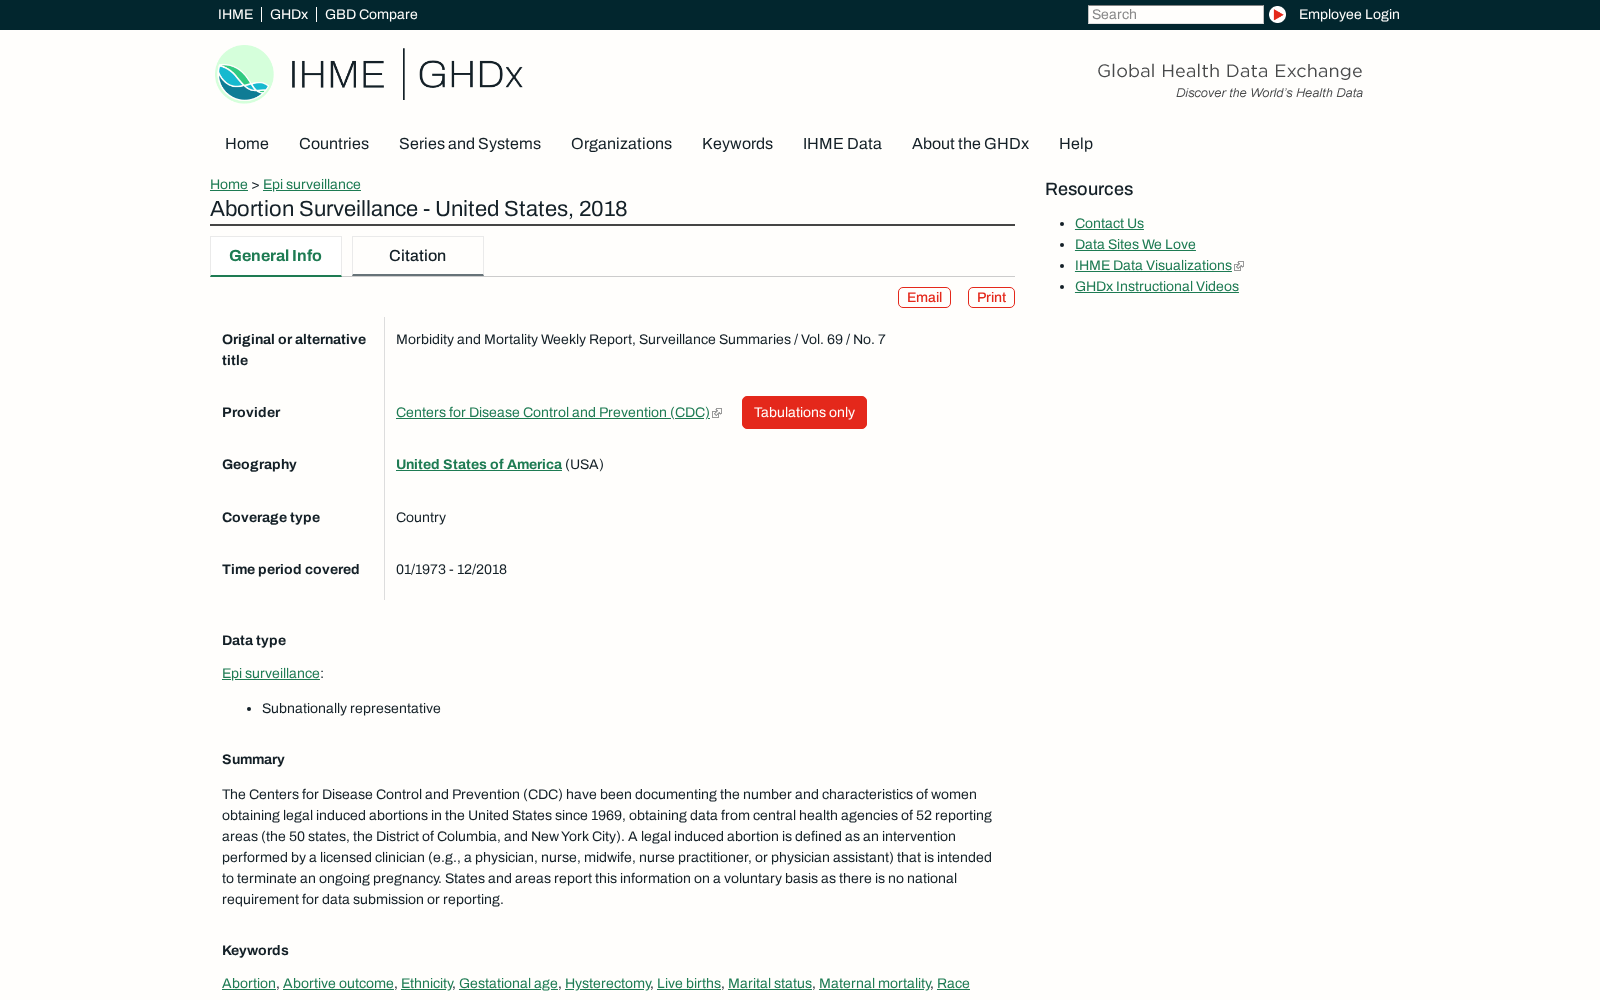The height and width of the screenshot is (1000, 1600).
Task: Click the Epi surveillance breadcrumb link
Action: click(312, 185)
